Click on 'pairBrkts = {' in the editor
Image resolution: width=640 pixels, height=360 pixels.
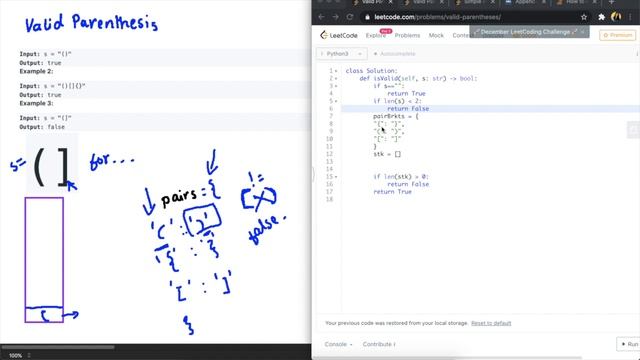tap(396, 116)
